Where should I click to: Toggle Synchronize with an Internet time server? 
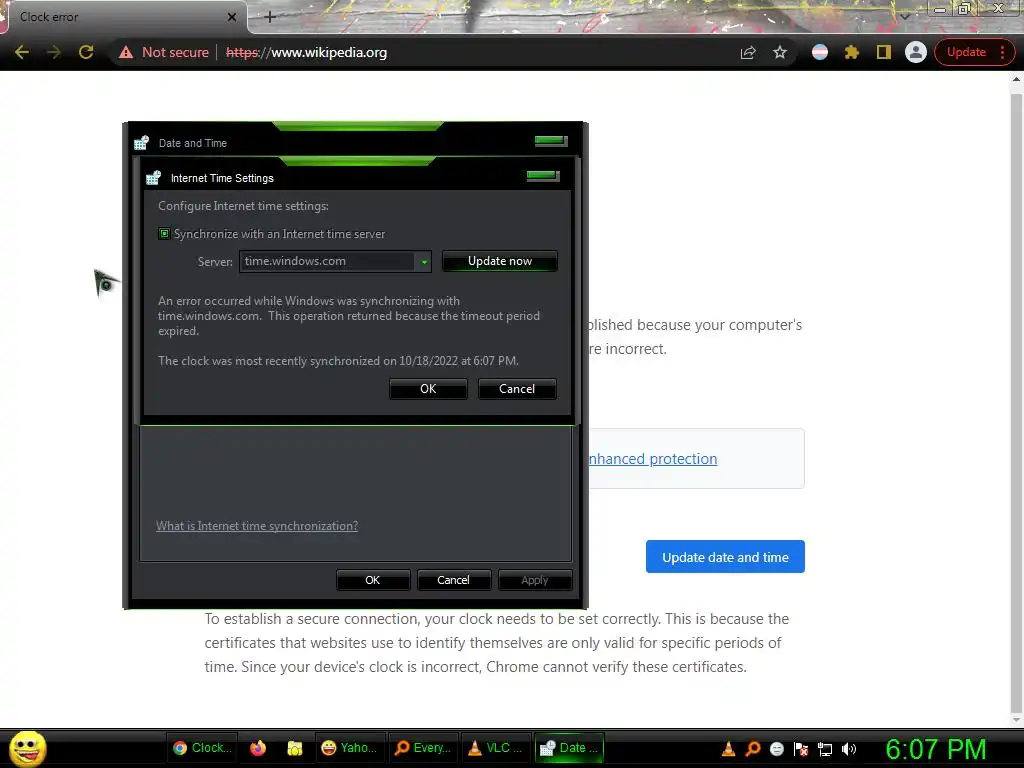click(165, 234)
